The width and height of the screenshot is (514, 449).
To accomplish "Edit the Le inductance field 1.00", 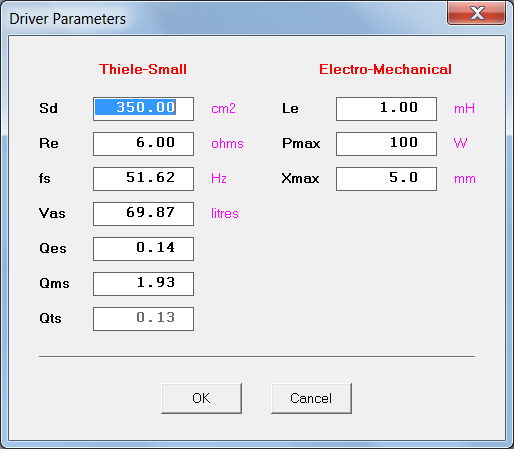I will pos(386,109).
